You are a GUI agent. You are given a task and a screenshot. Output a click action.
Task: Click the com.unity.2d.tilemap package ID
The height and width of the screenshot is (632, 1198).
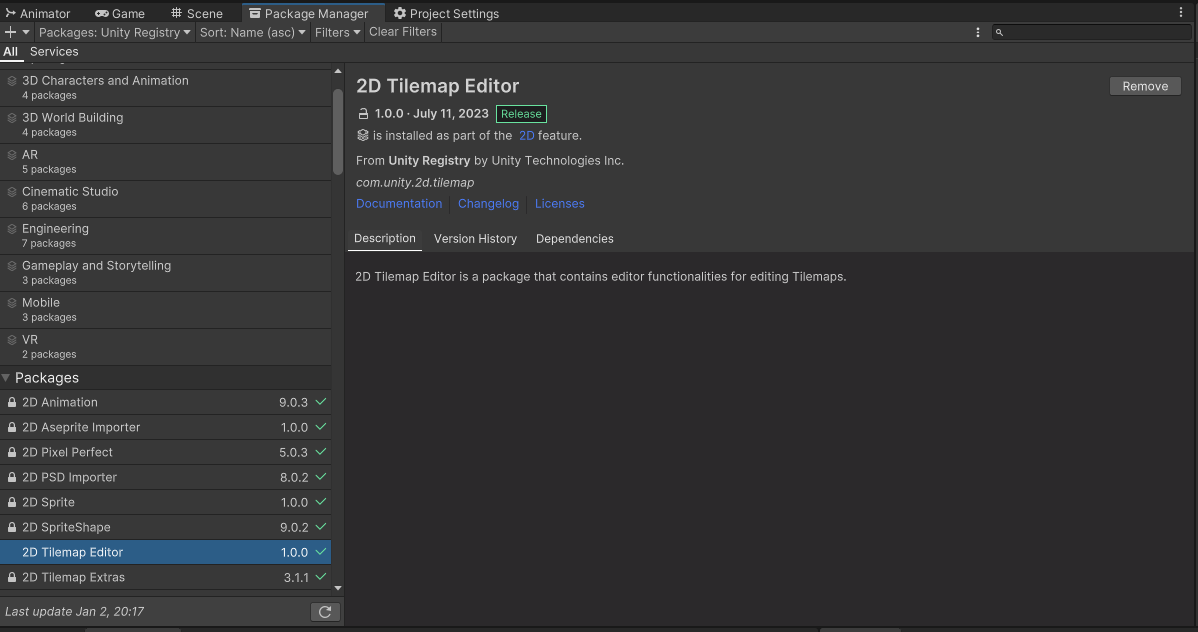(x=415, y=183)
